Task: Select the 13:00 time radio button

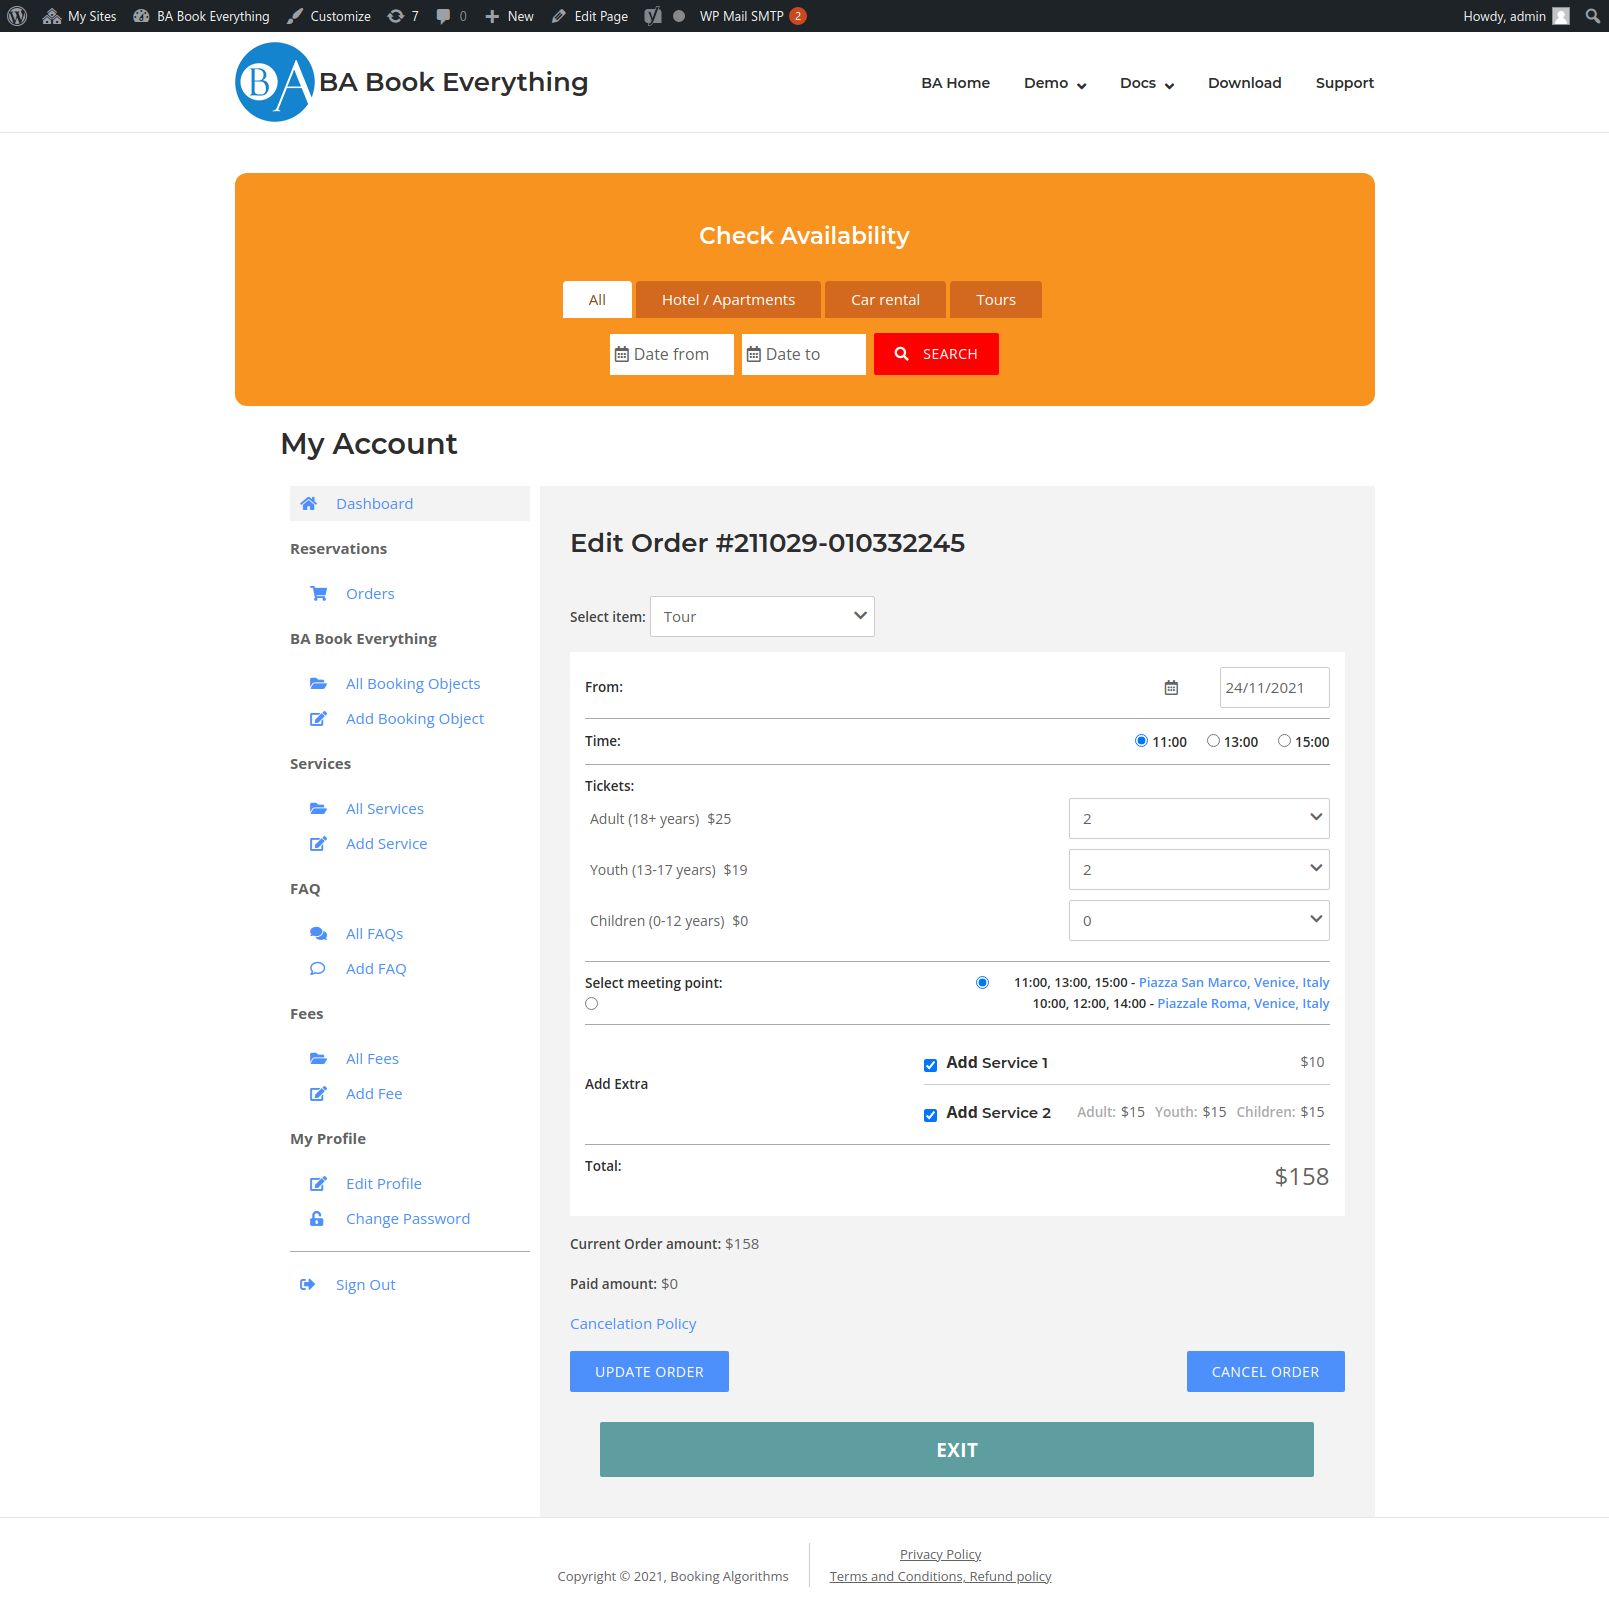Action: coord(1213,741)
